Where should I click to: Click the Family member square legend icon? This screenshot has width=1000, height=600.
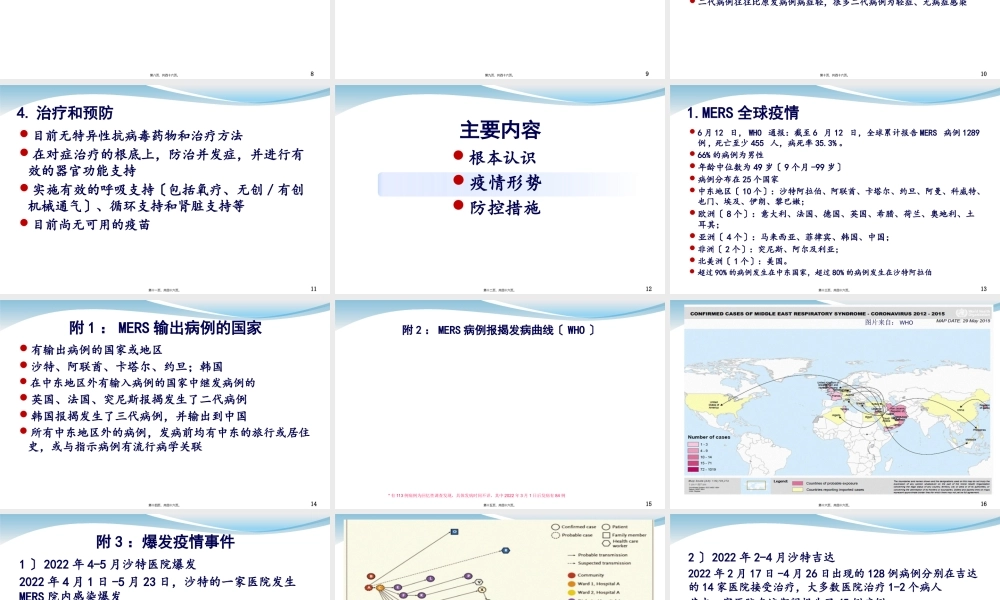click(606, 535)
